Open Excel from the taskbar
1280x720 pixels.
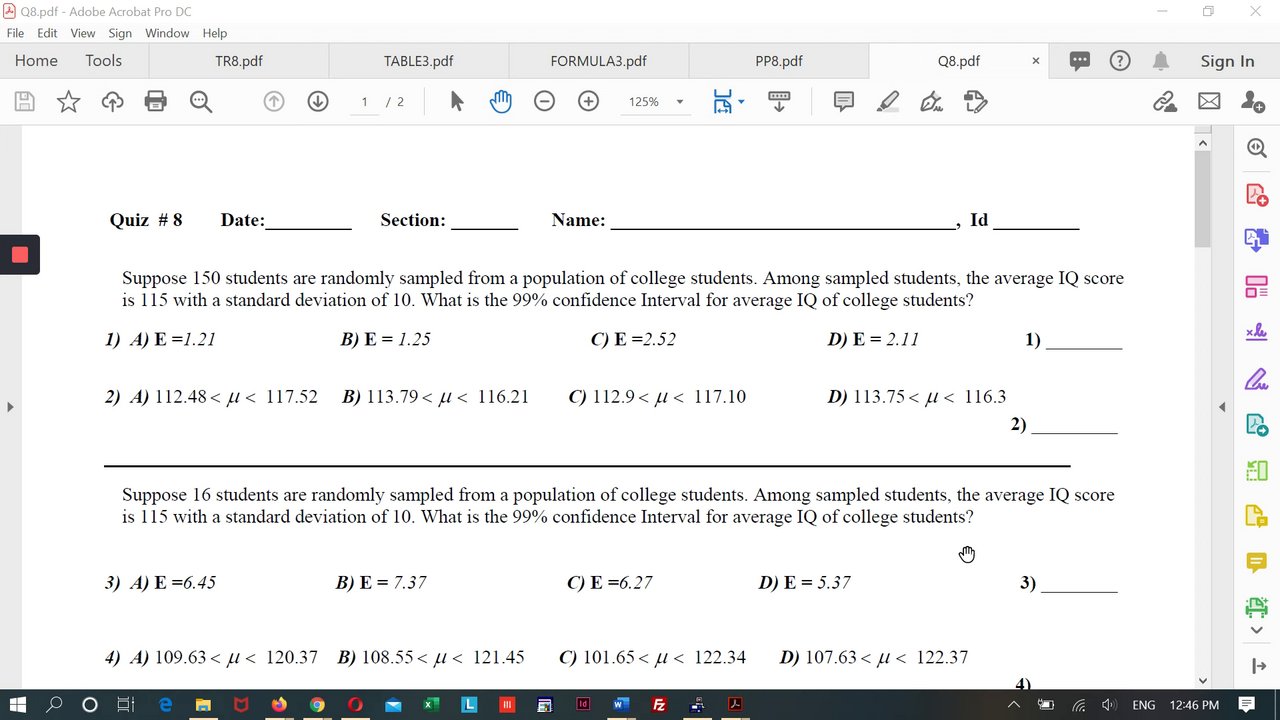(x=431, y=705)
